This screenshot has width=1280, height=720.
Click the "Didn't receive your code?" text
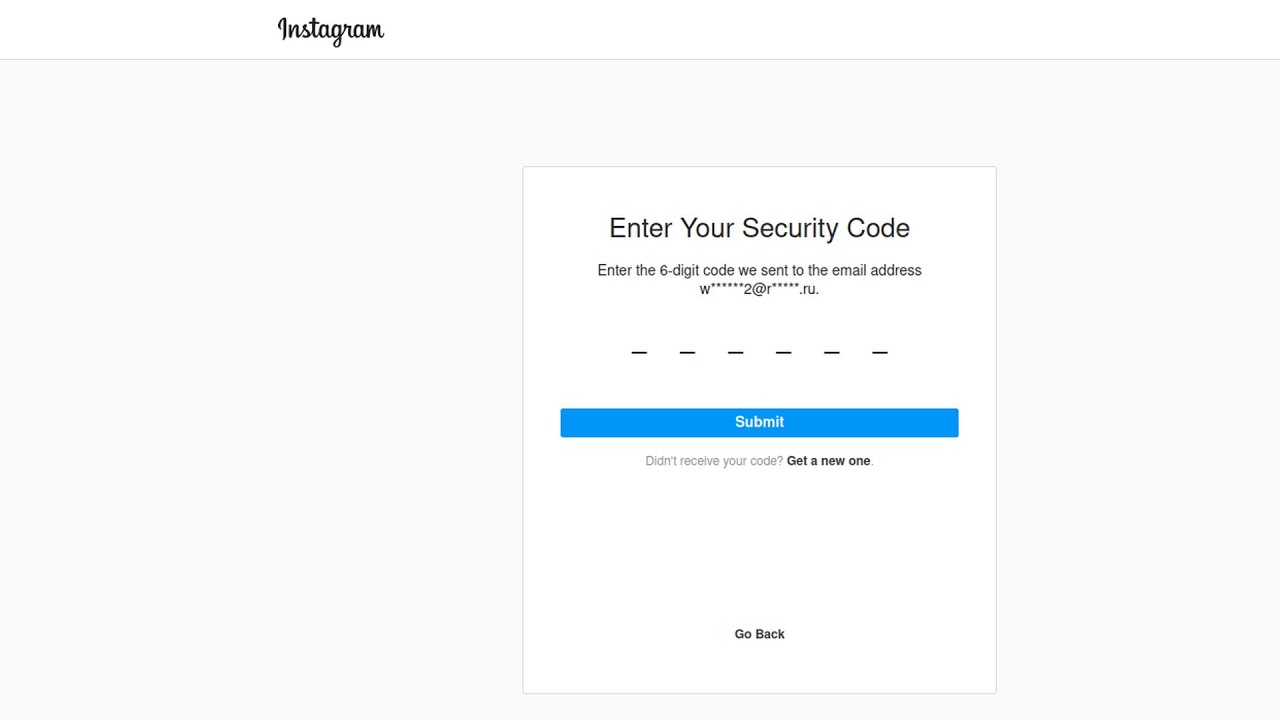pos(714,461)
